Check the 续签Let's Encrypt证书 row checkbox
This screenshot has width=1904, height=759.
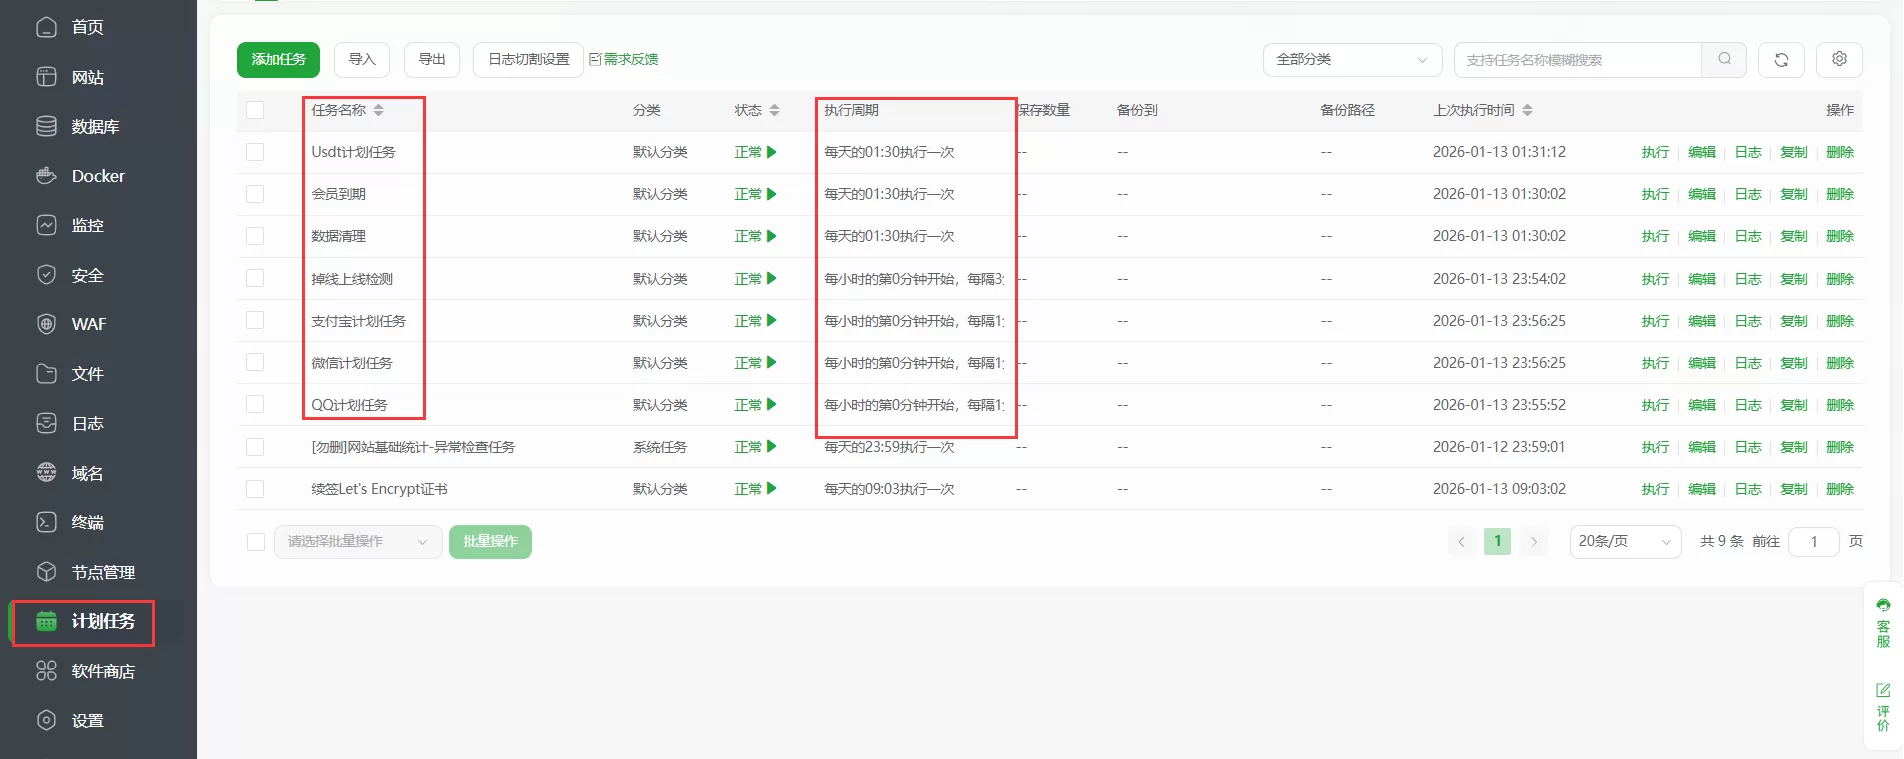click(x=255, y=489)
